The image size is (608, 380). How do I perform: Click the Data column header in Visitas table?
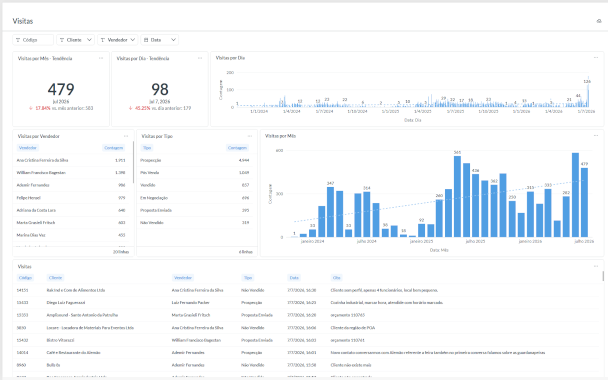coord(294,278)
